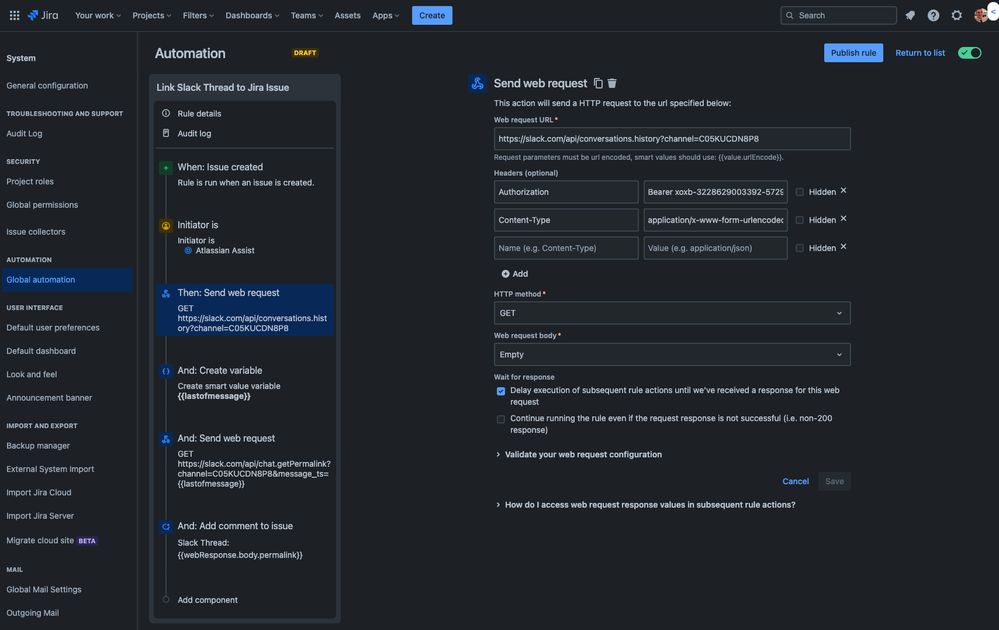
Task: Open Project roles in the sidebar
Action: tap(30, 182)
